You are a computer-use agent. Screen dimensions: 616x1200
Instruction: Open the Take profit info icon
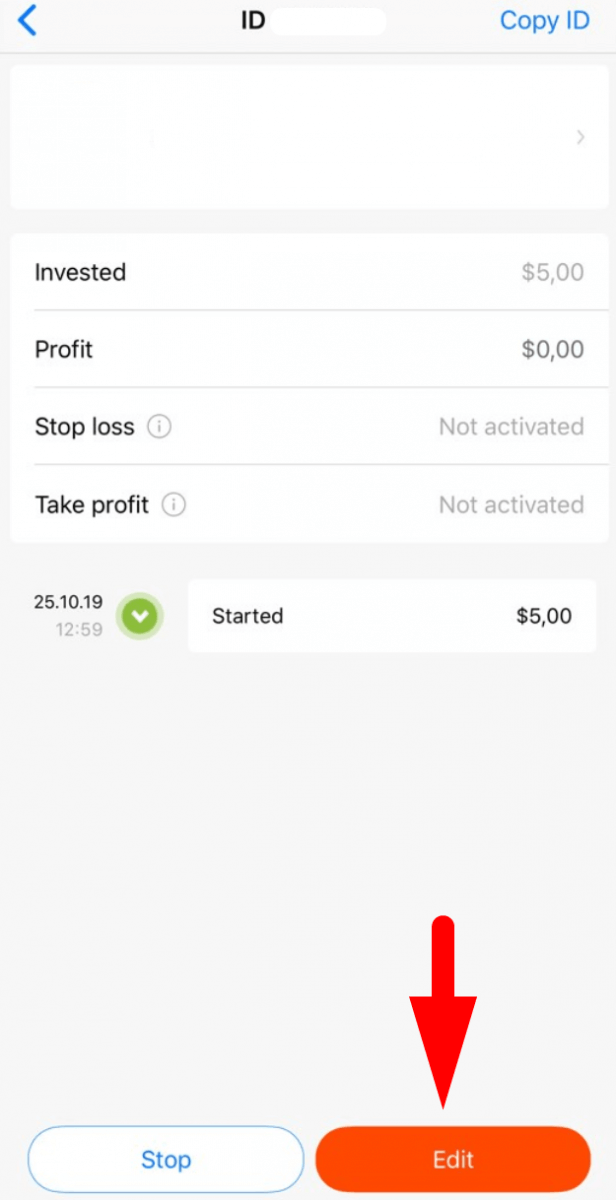click(x=174, y=505)
